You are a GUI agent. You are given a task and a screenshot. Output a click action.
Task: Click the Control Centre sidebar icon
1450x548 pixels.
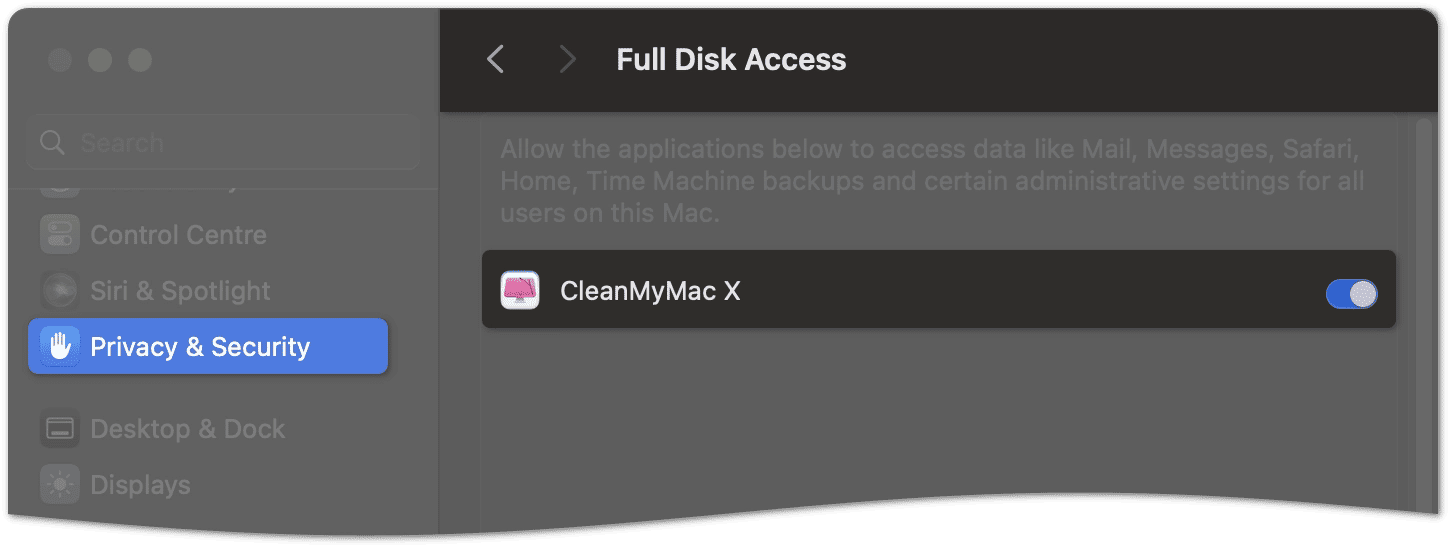(59, 235)
